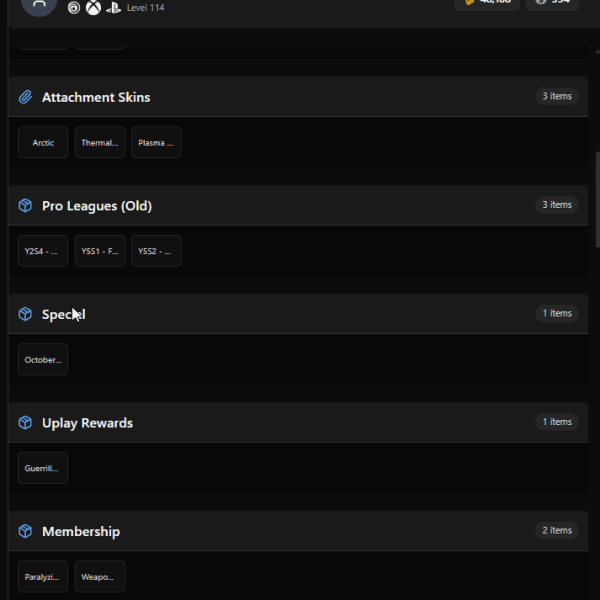The image size is (600, 600).
Task: Click the Ubisoft platform icon
Action: [x=74, y=7]
